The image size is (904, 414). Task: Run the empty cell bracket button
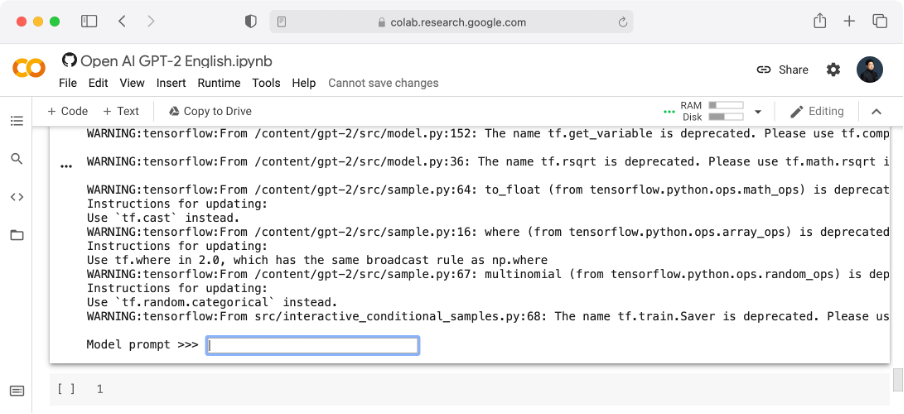tap(66, 389)
